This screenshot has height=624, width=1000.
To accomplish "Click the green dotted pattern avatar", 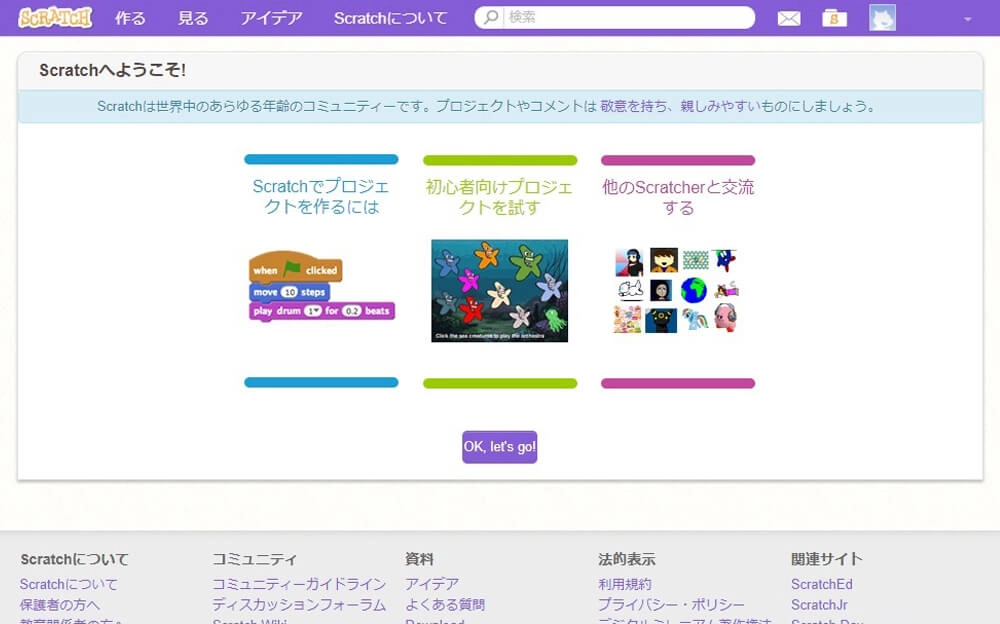I will coord(695,260).
